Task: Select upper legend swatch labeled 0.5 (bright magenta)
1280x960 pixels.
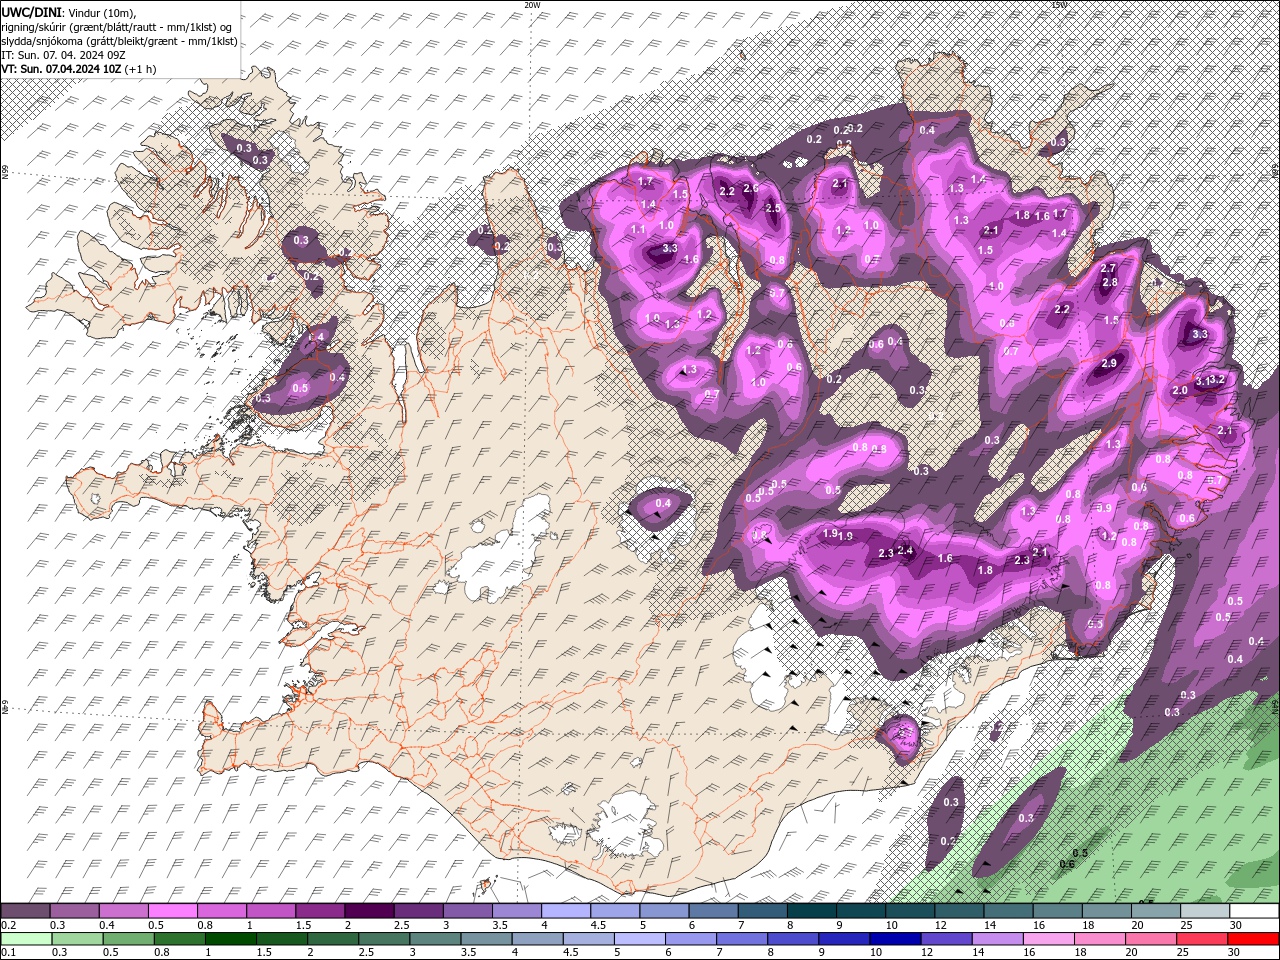Action: click(172, 911)
